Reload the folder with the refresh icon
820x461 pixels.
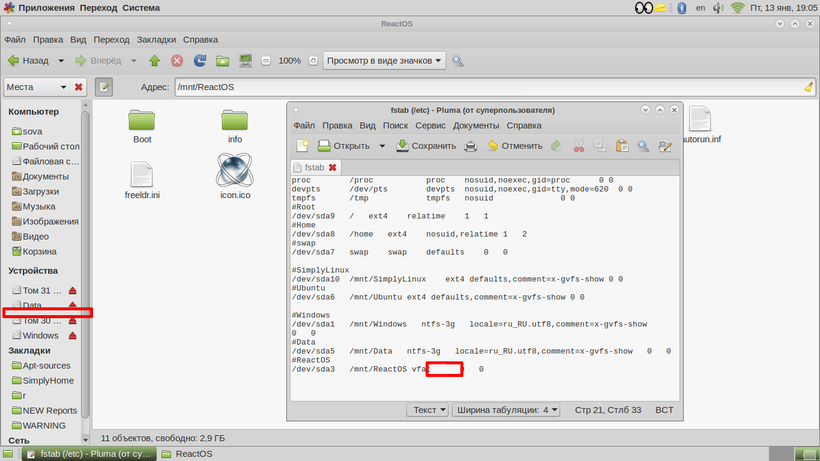point(200,61)
